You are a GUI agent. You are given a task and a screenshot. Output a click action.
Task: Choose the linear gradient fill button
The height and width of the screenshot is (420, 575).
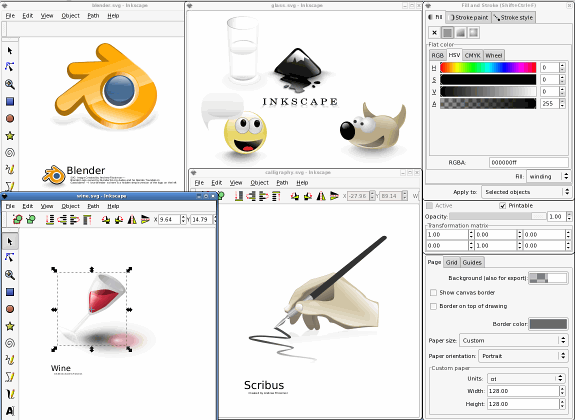[x=461, y=33]
